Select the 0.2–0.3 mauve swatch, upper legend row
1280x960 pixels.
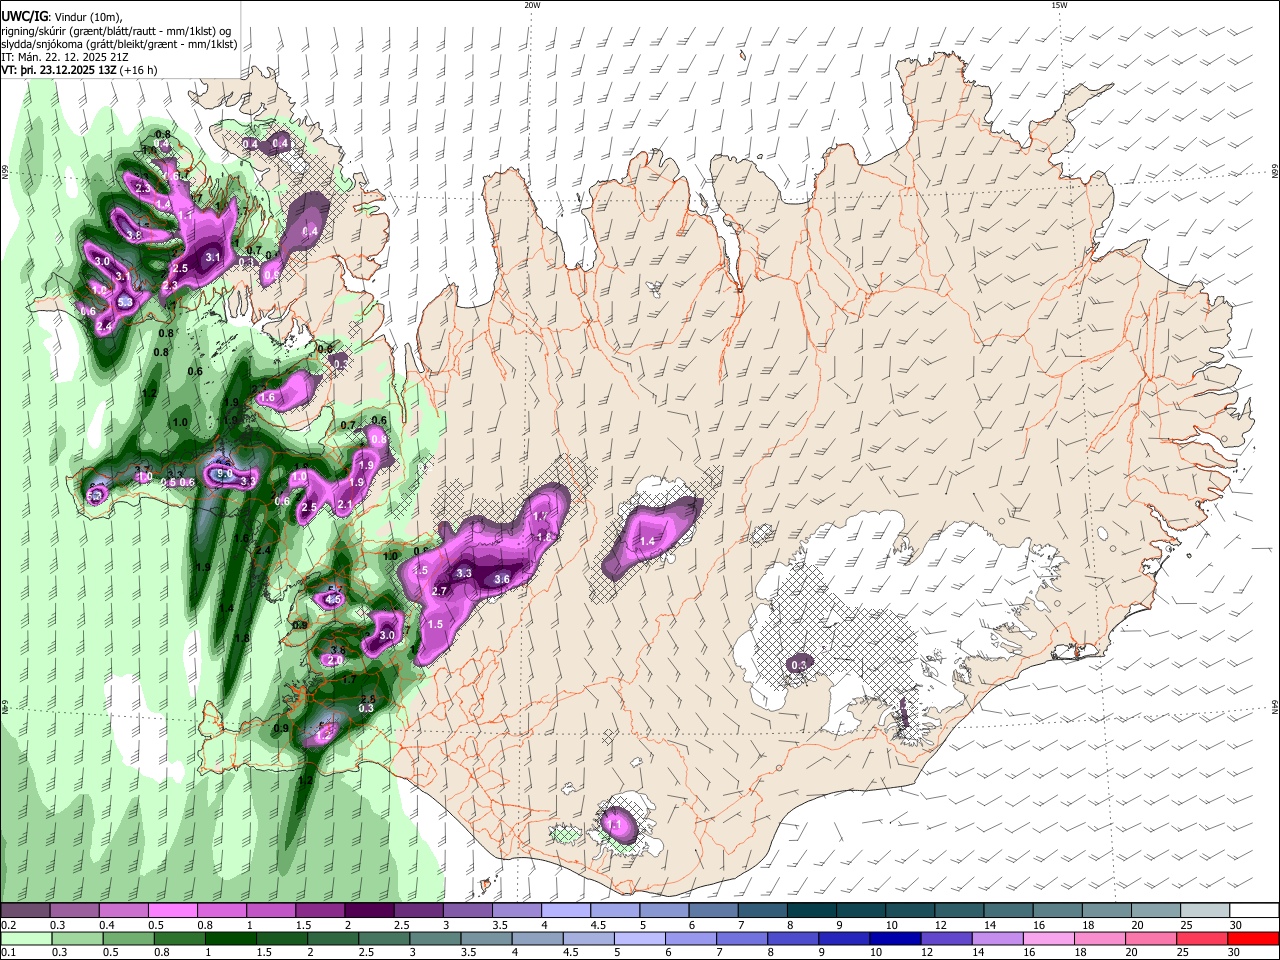pyautogui.click(x=26, y=912)
